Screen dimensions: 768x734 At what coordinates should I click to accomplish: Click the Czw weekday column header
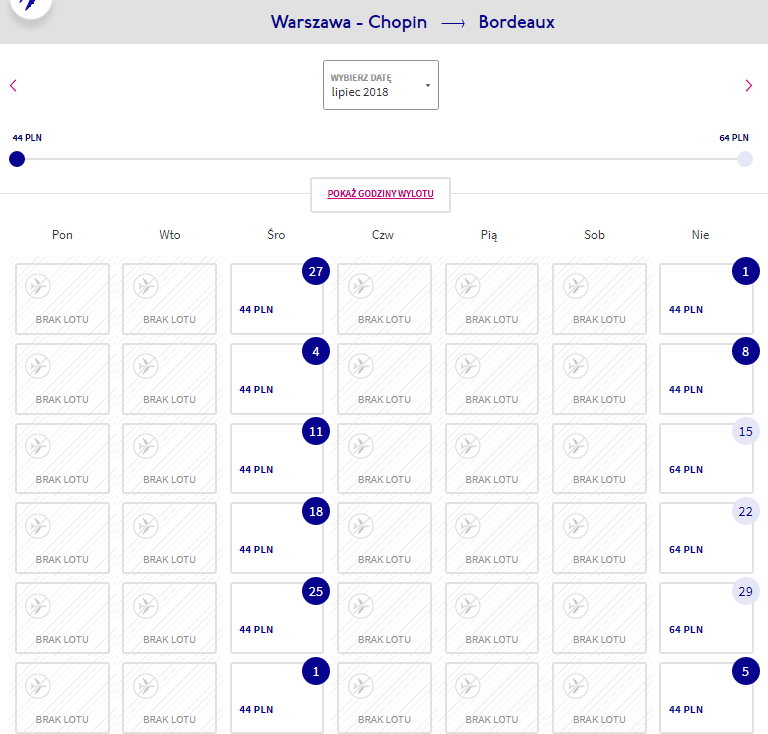tap(383, 235)
